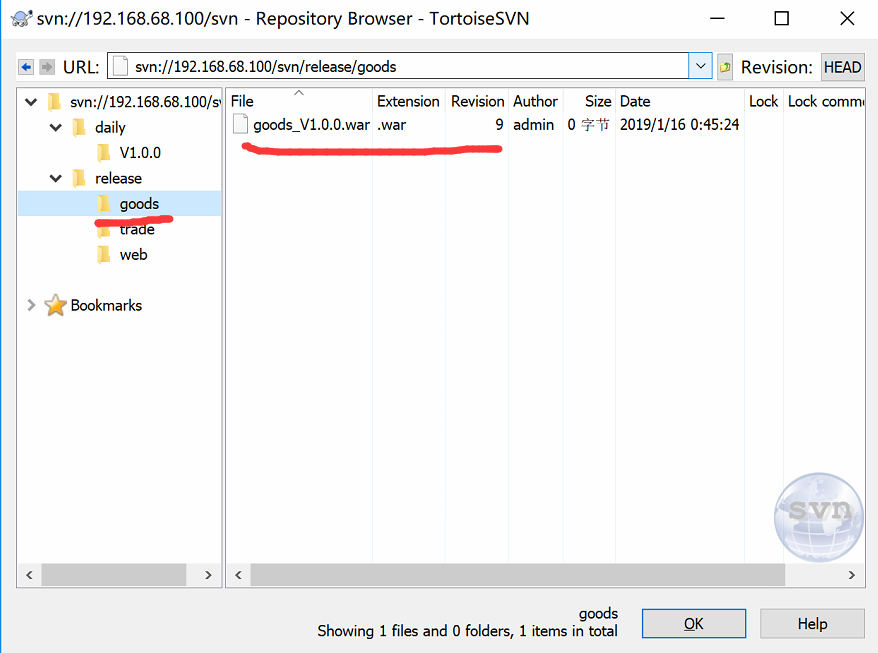Screen dimensions: 878x653
Task: Collapse the daily folder node
Action: tap(56, 128)
